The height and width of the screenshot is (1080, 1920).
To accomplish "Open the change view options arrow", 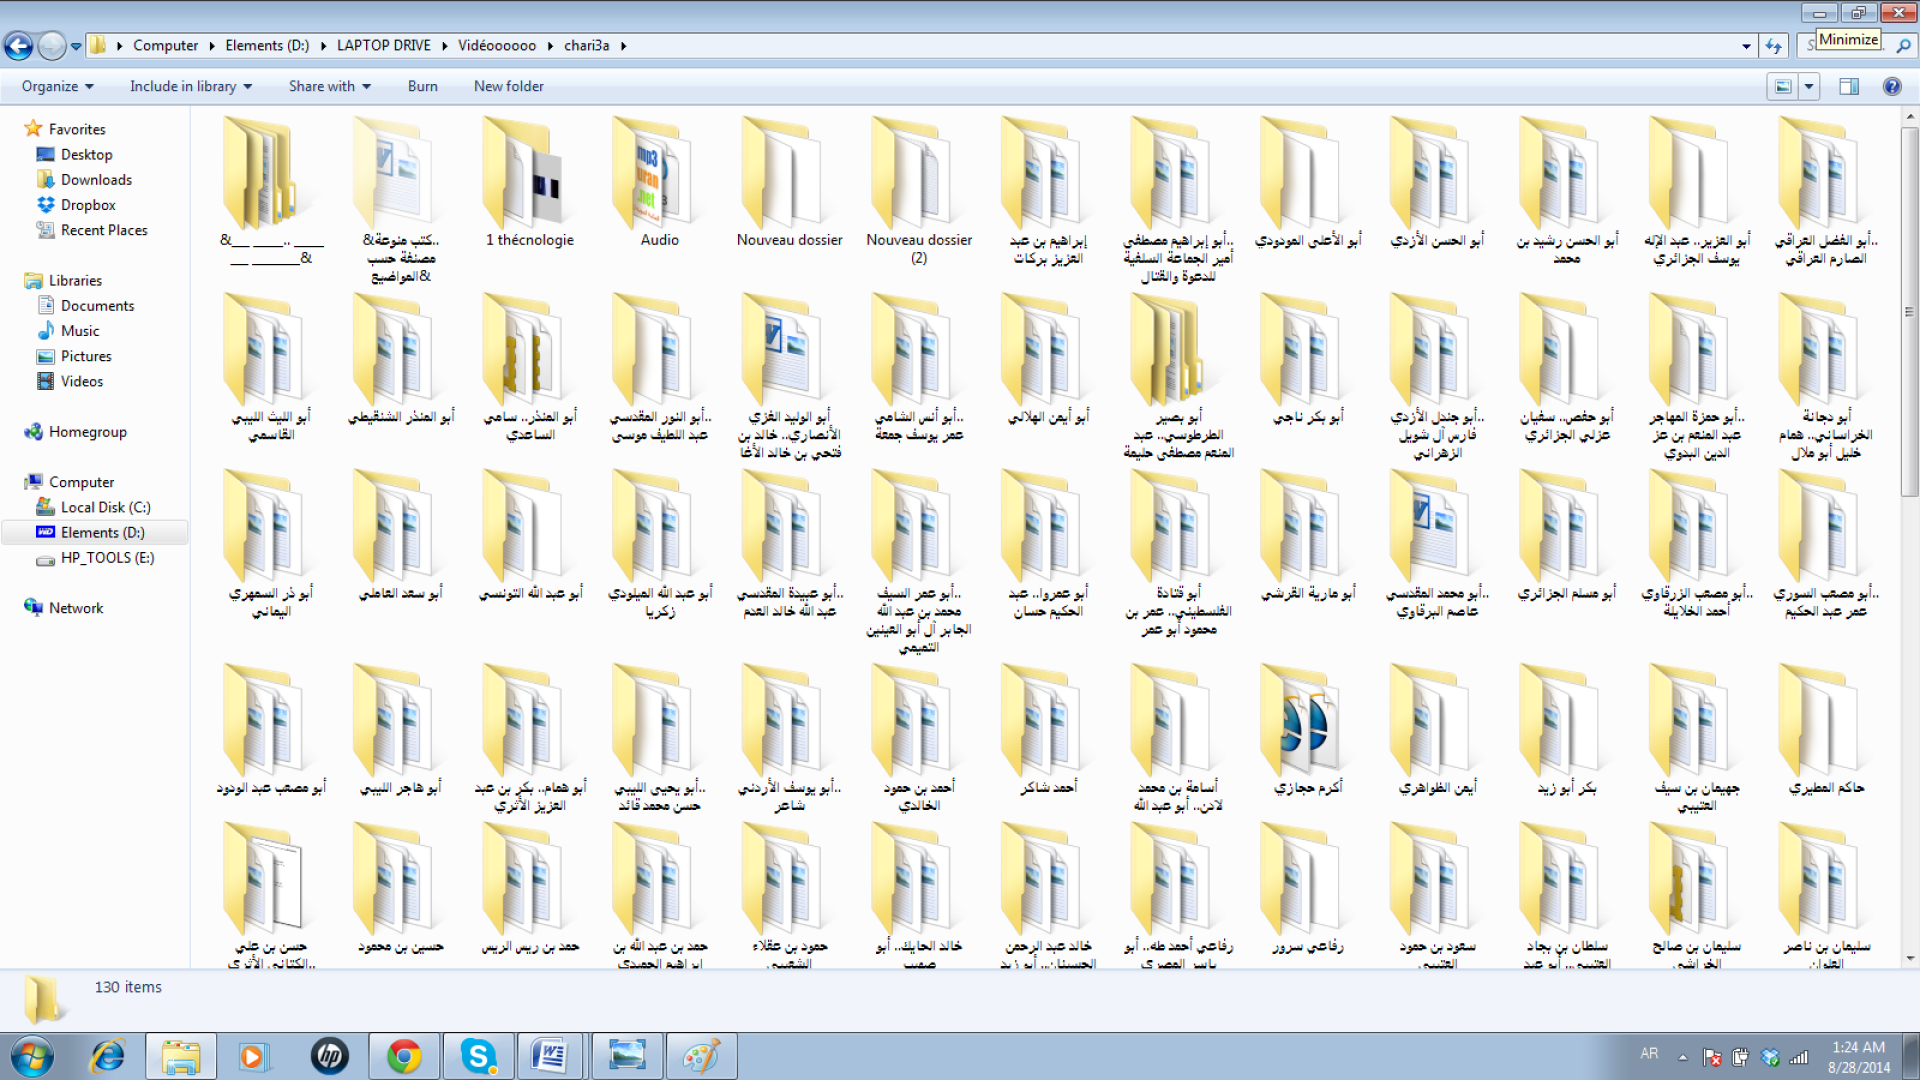I will click(1809, 87).
